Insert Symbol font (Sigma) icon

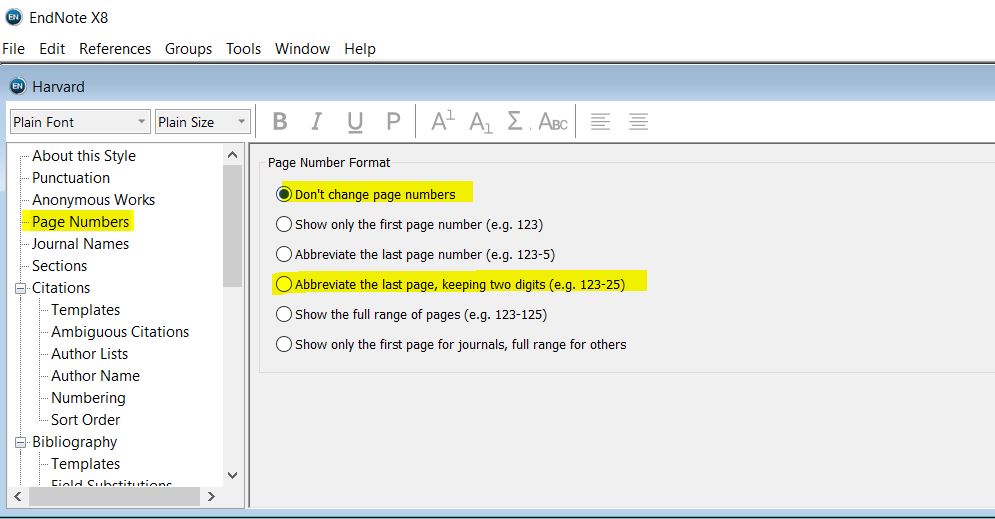pos(515,121)
